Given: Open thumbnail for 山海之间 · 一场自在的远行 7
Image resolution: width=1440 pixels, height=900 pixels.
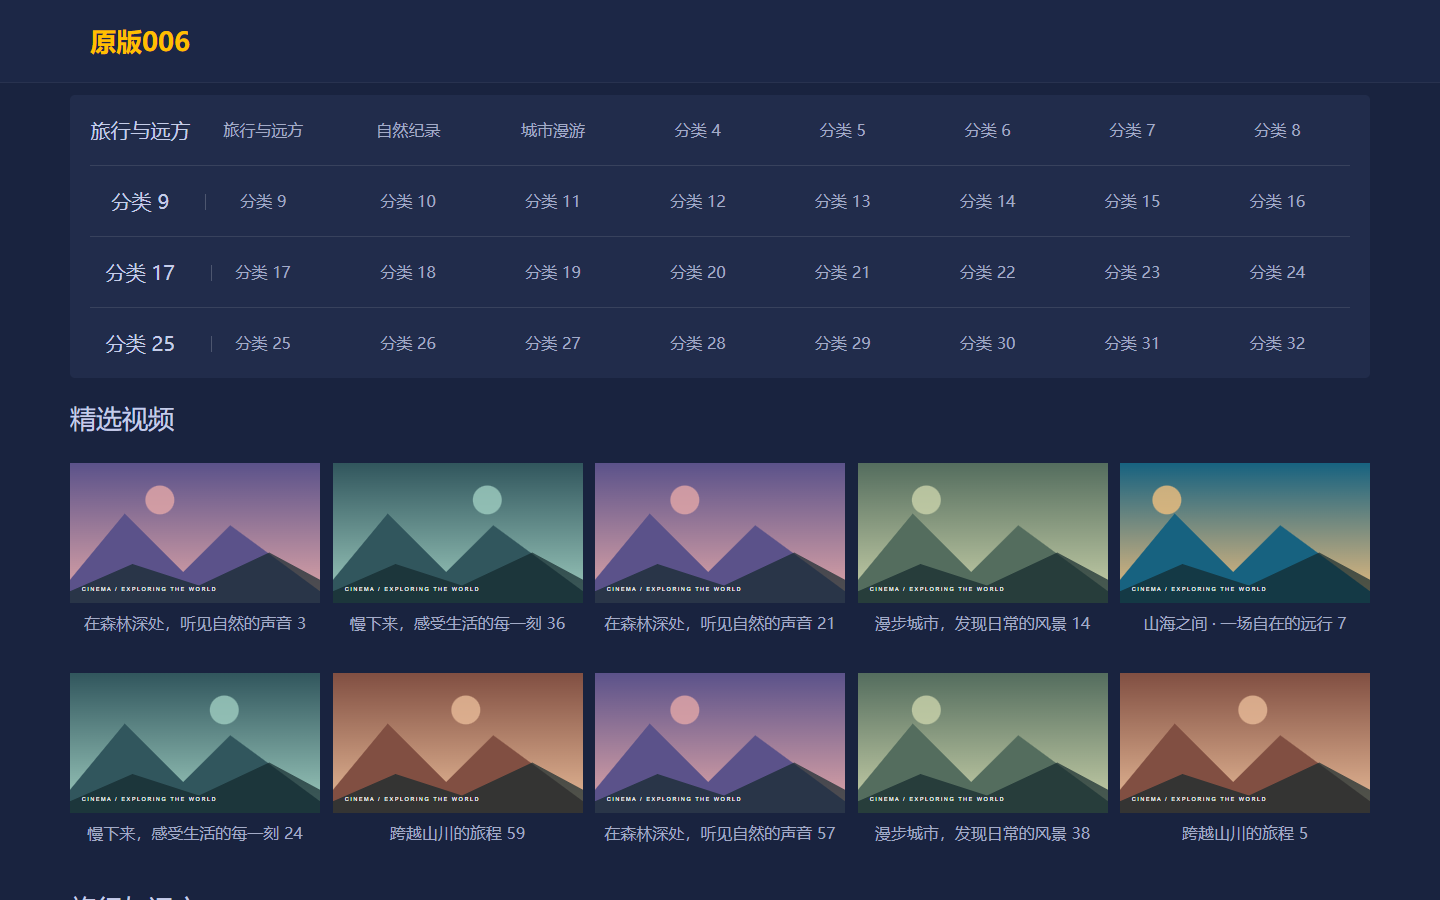Looking at the screenshot, I should tap(1245, 533).
